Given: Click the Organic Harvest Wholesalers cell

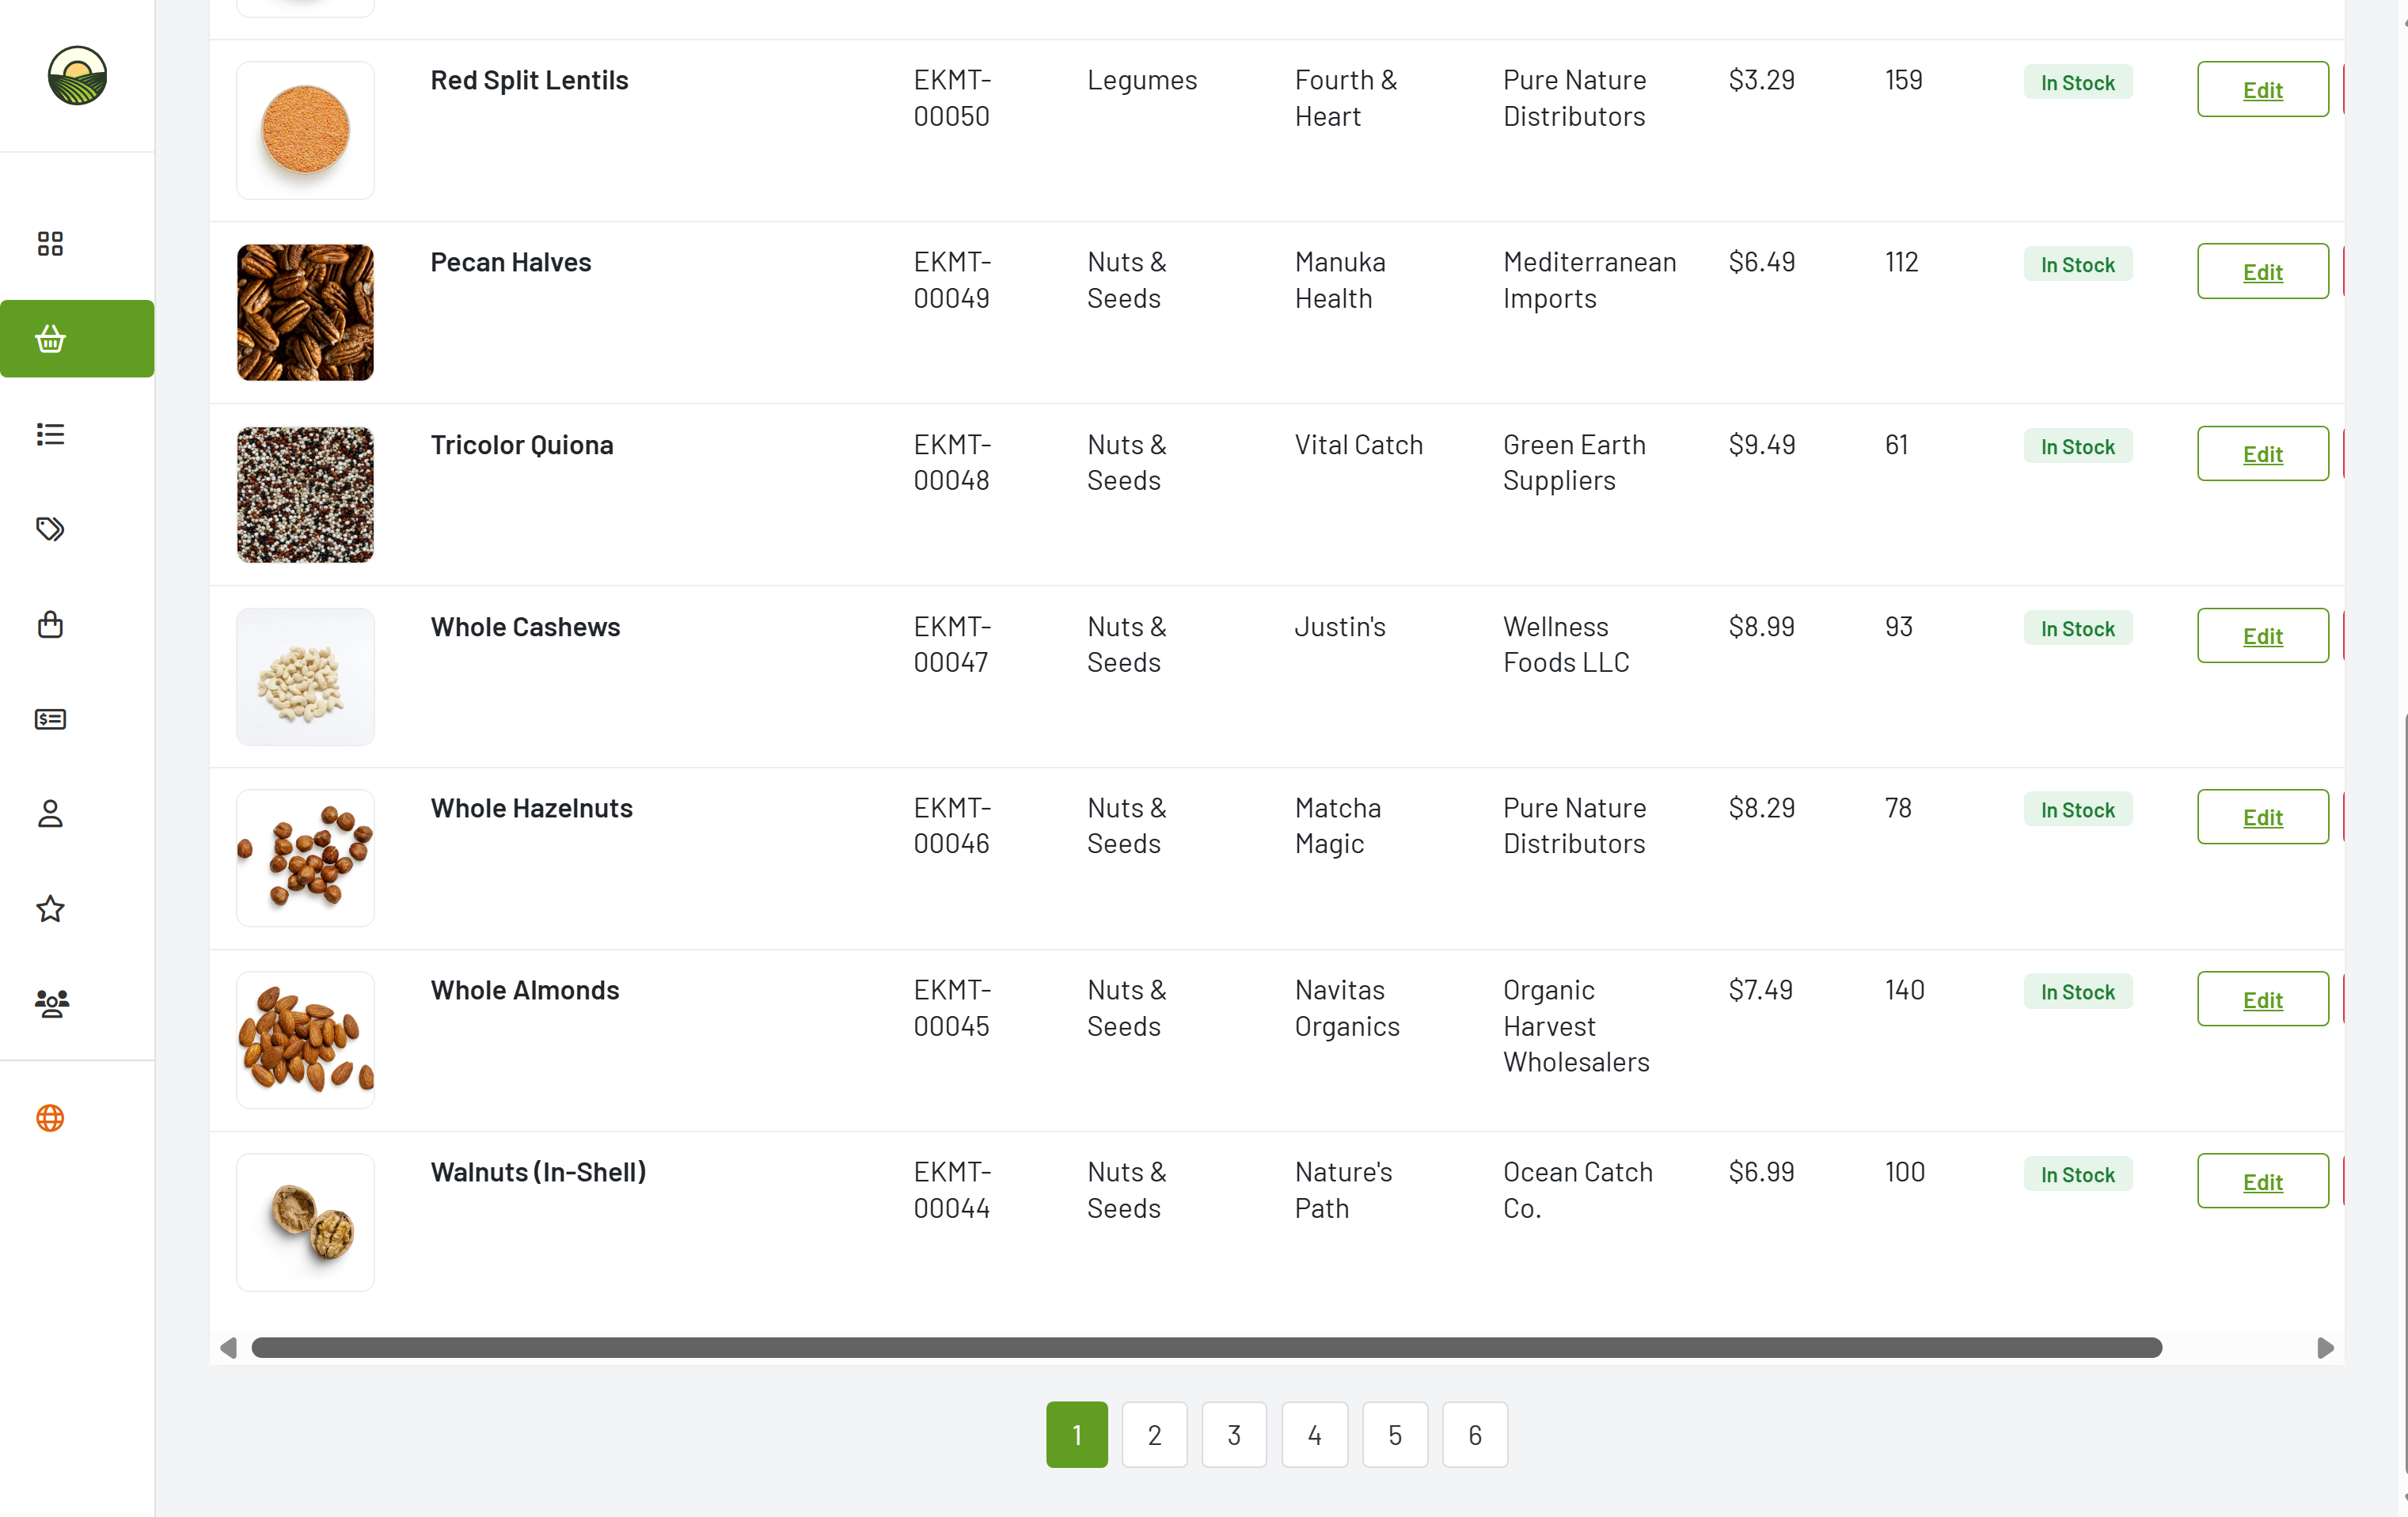Looking at the screenshot, I should pyautogui.click(x=1576, y=1026).
